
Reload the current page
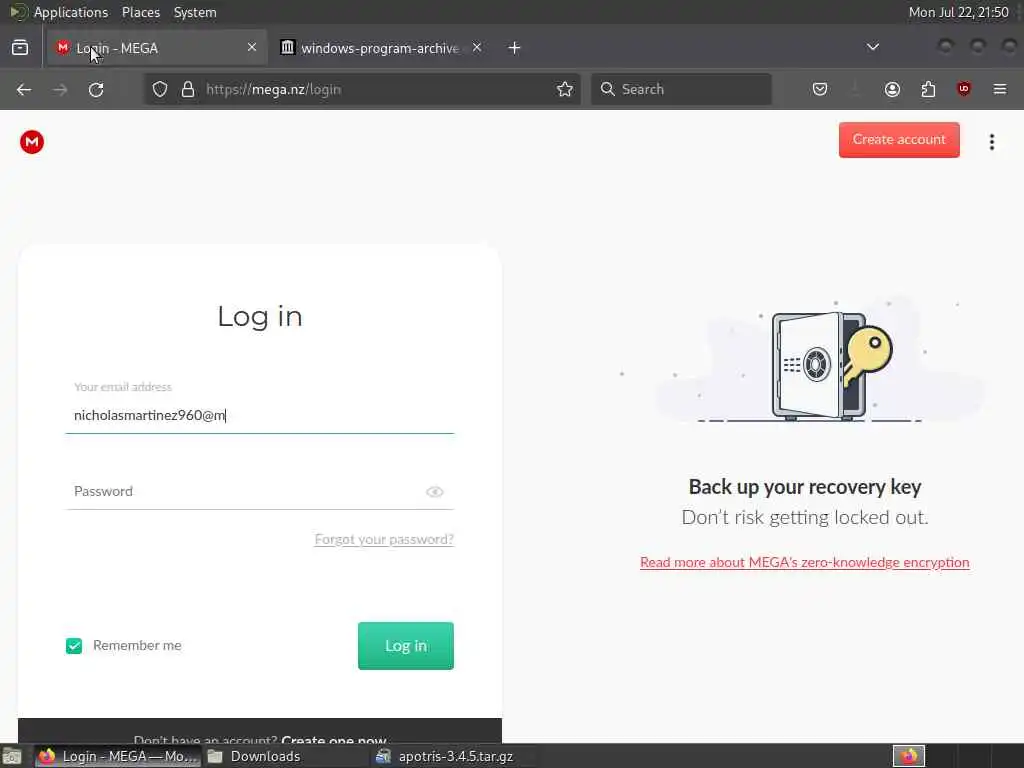click(x=96, y=89)
